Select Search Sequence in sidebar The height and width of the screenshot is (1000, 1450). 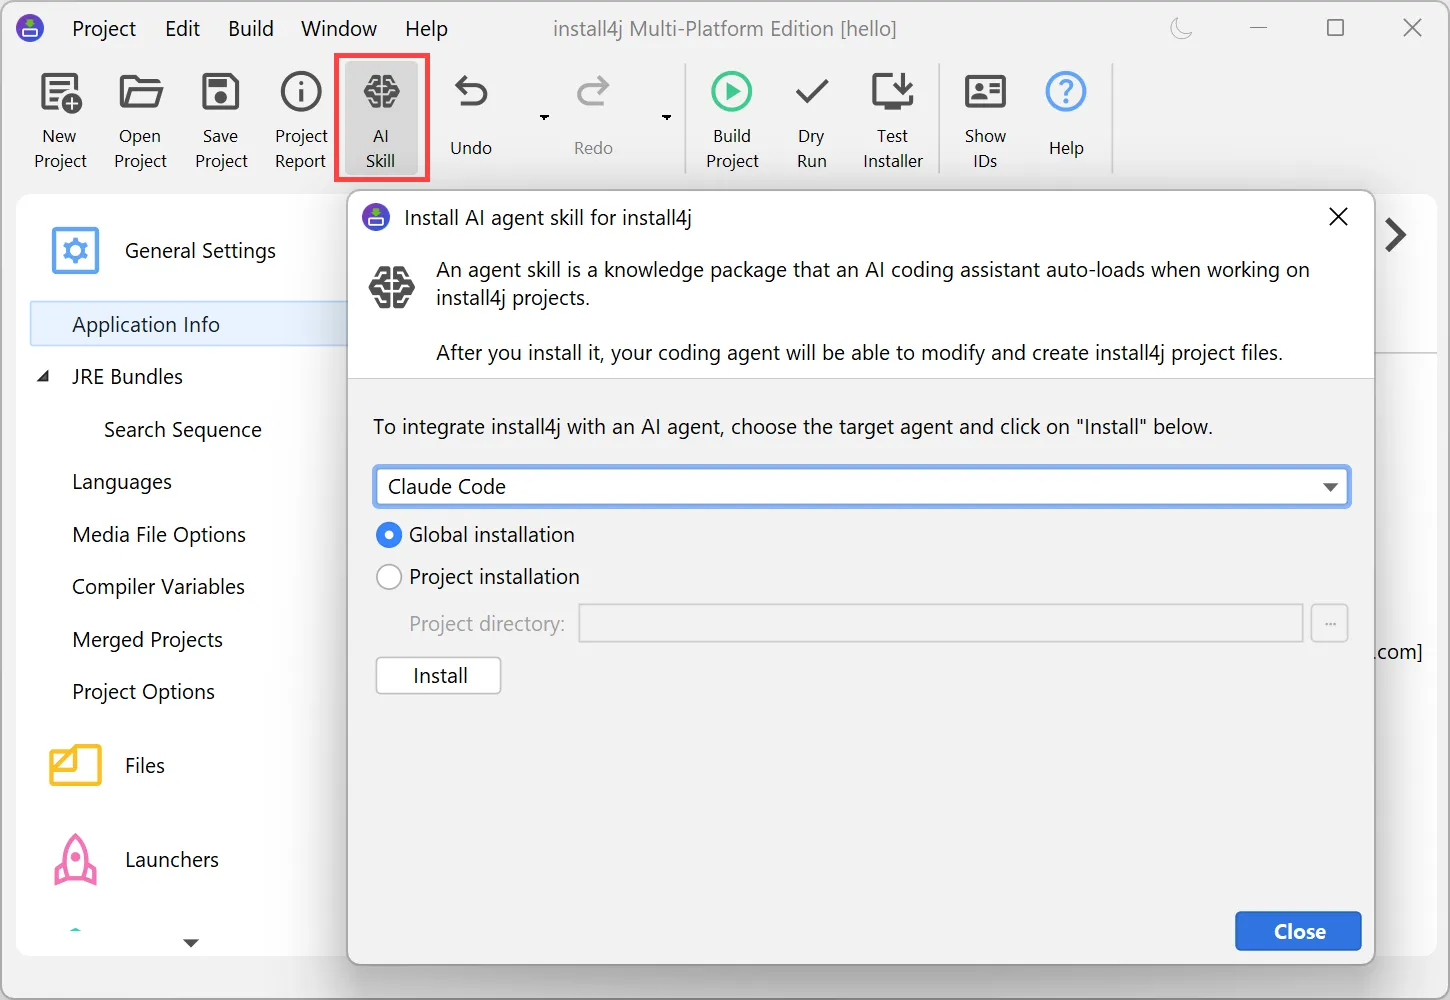point(183,430)
